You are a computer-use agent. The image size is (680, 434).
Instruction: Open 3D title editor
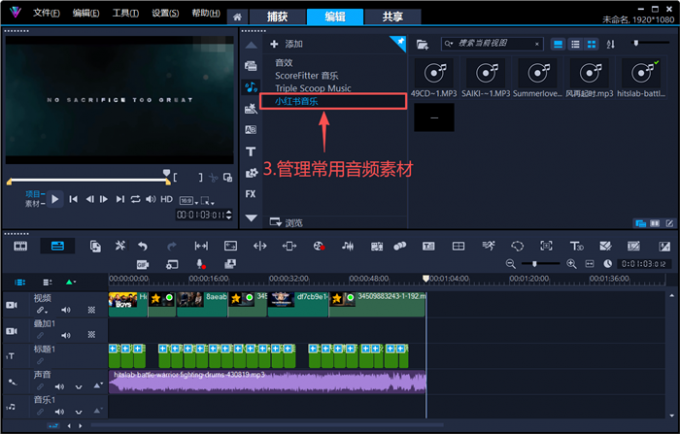click(576, 246)
